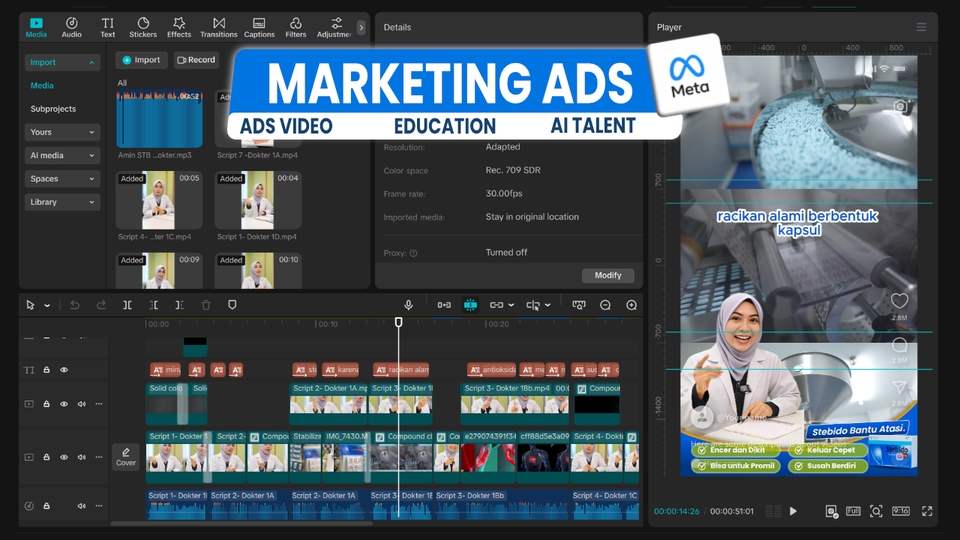Lock the upper video track

coord(47,404)
